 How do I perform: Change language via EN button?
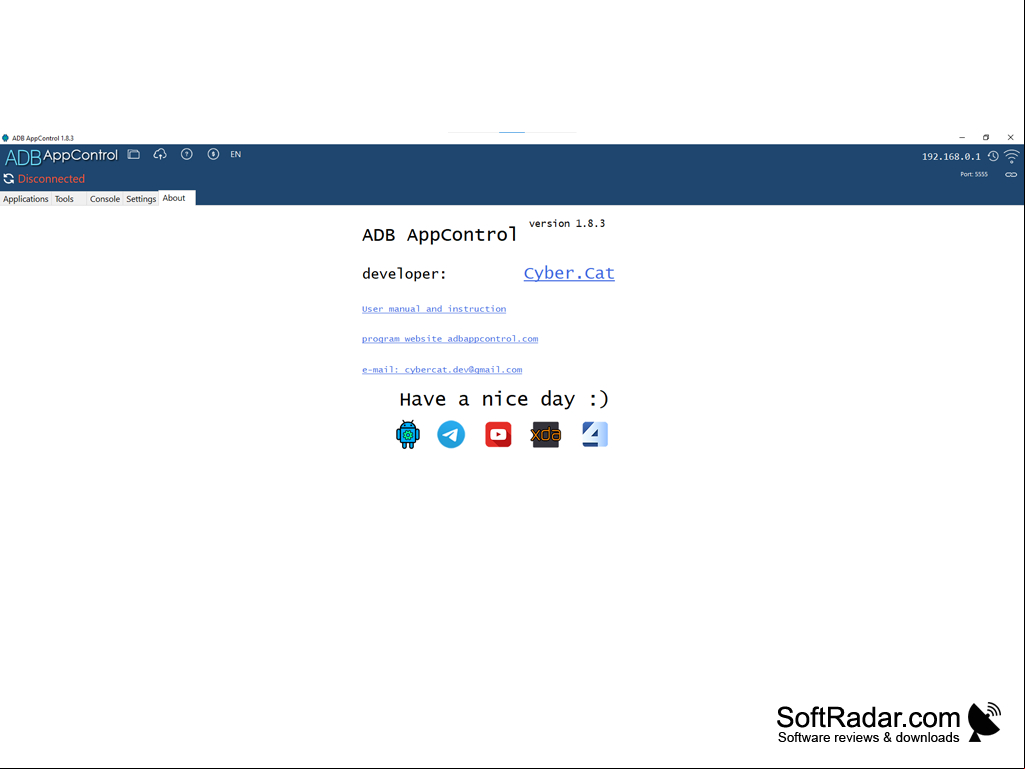pyautogui.click(x=236, y=154)
